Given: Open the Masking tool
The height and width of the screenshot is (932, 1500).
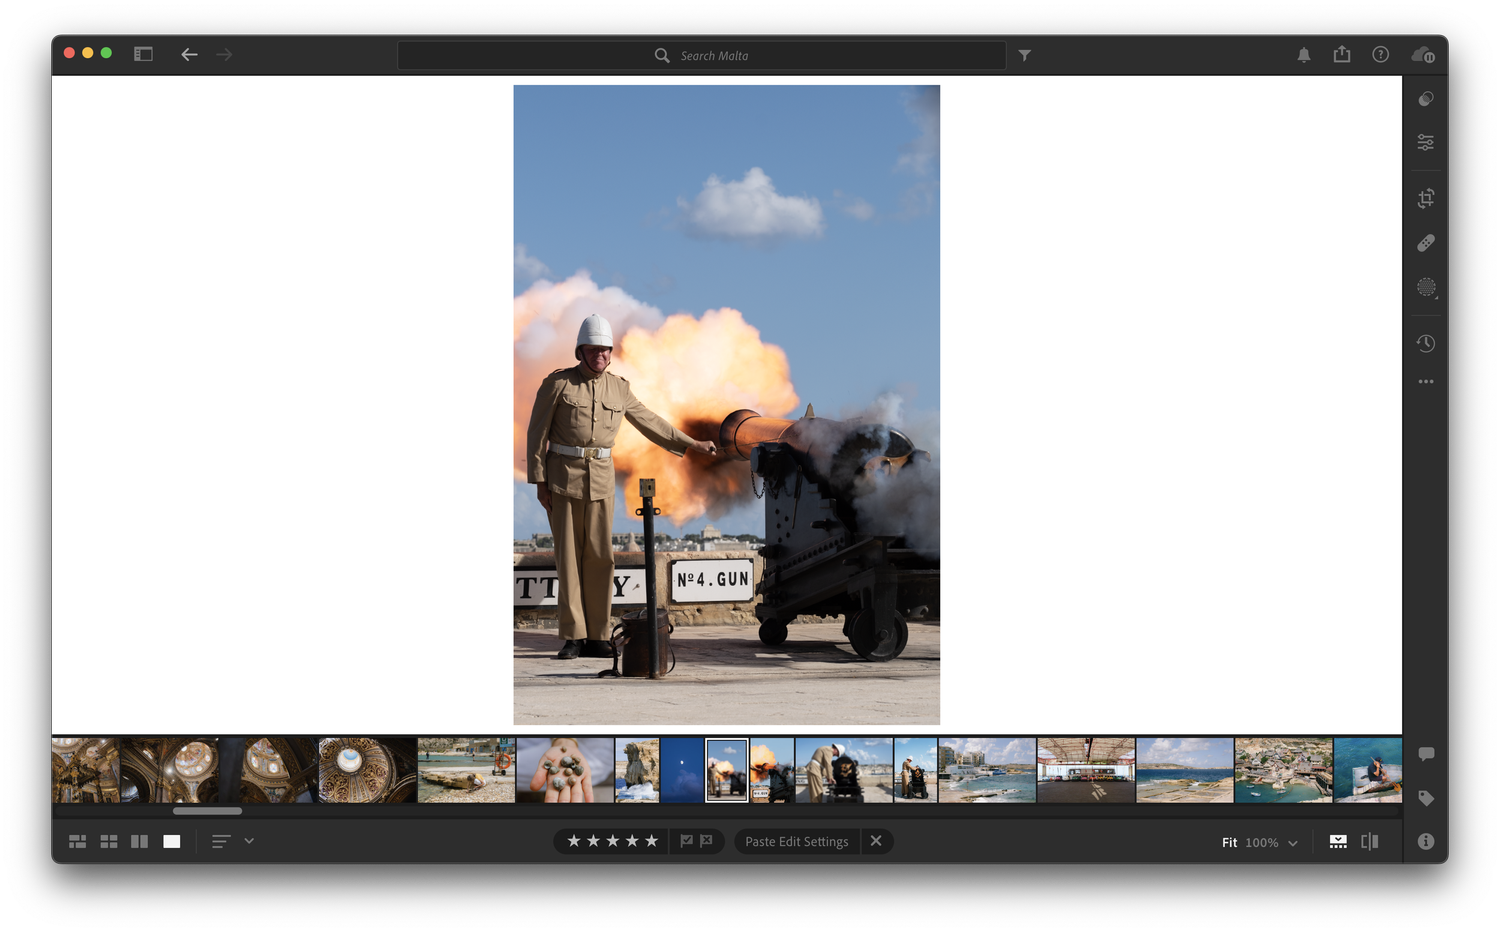Looking at the screenshot, I should pyautogui.click(x=1426, y=288).
